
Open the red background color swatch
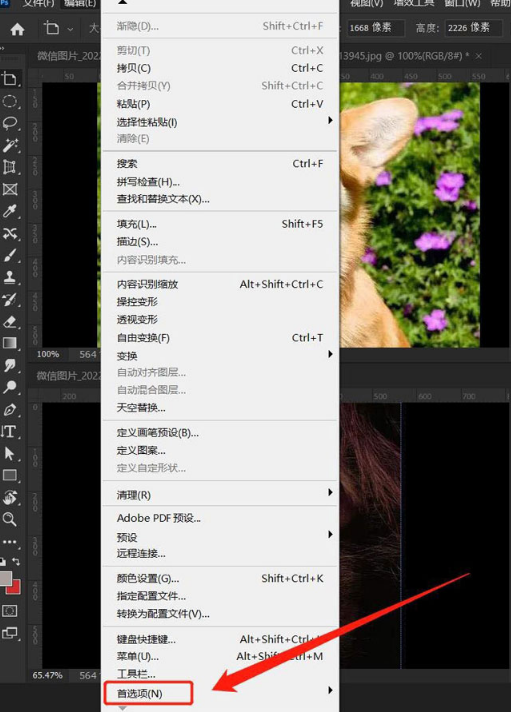[15, 588]
